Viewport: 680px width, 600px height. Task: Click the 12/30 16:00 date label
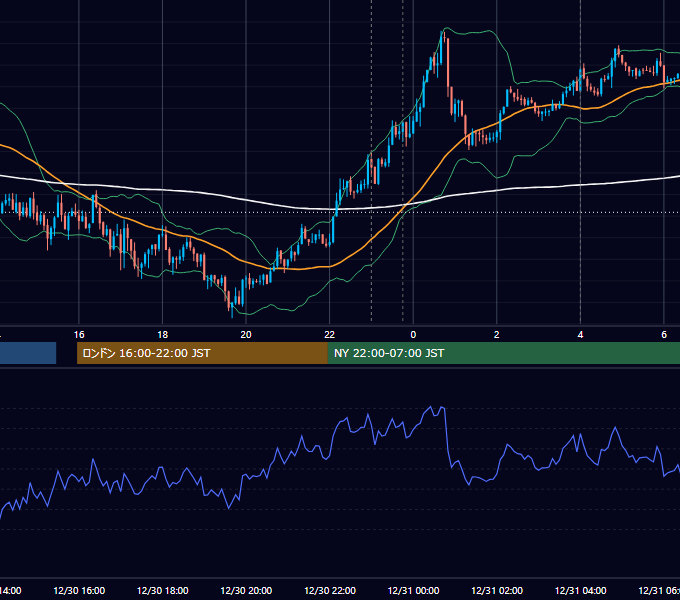[x=79, y=590]
